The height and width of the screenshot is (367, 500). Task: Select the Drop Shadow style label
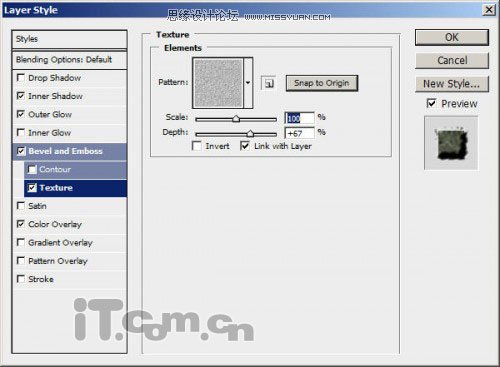(x=55, y=78)
